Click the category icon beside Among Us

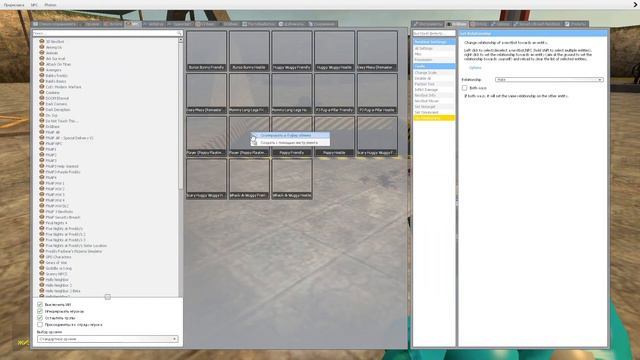click(42, 47)
